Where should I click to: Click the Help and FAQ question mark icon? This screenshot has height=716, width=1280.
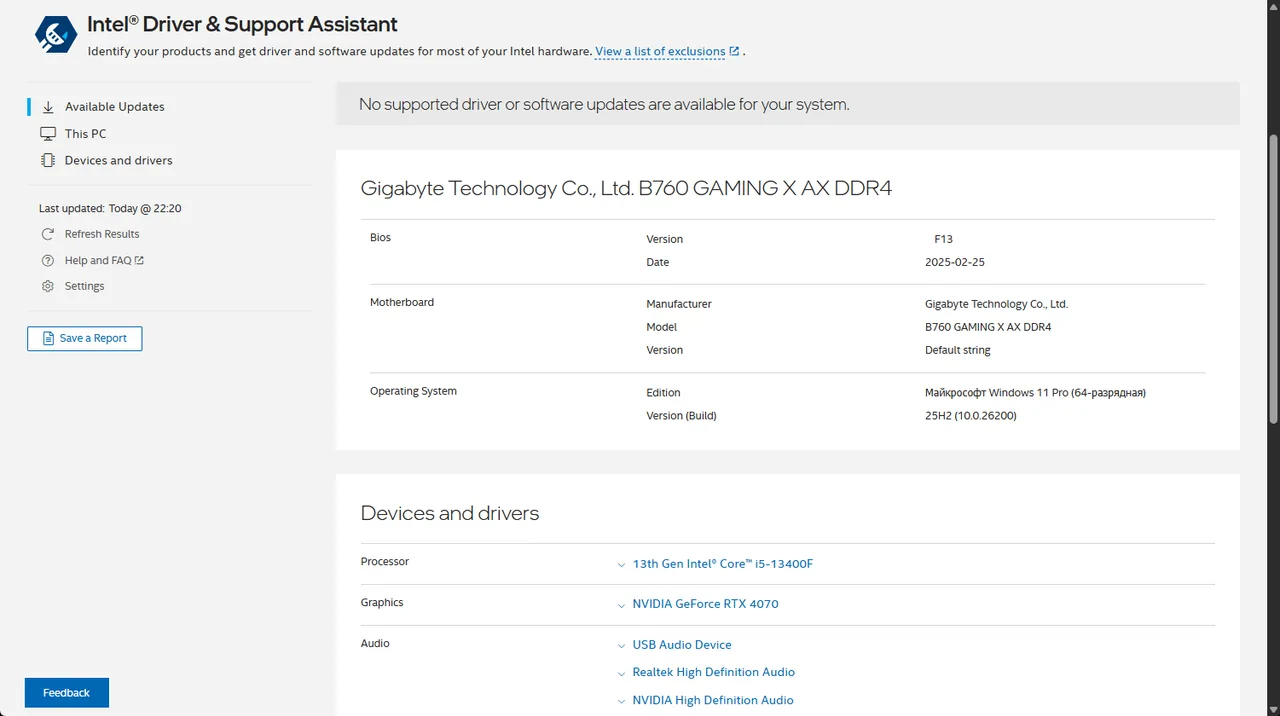(x=48, y=260)
